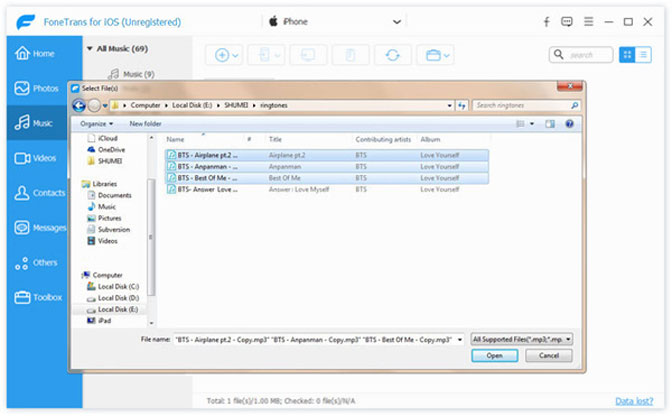Viewport: 672px width, 416px height.
Task: Click the Forward arrow in file dialog
Action: 94,105
